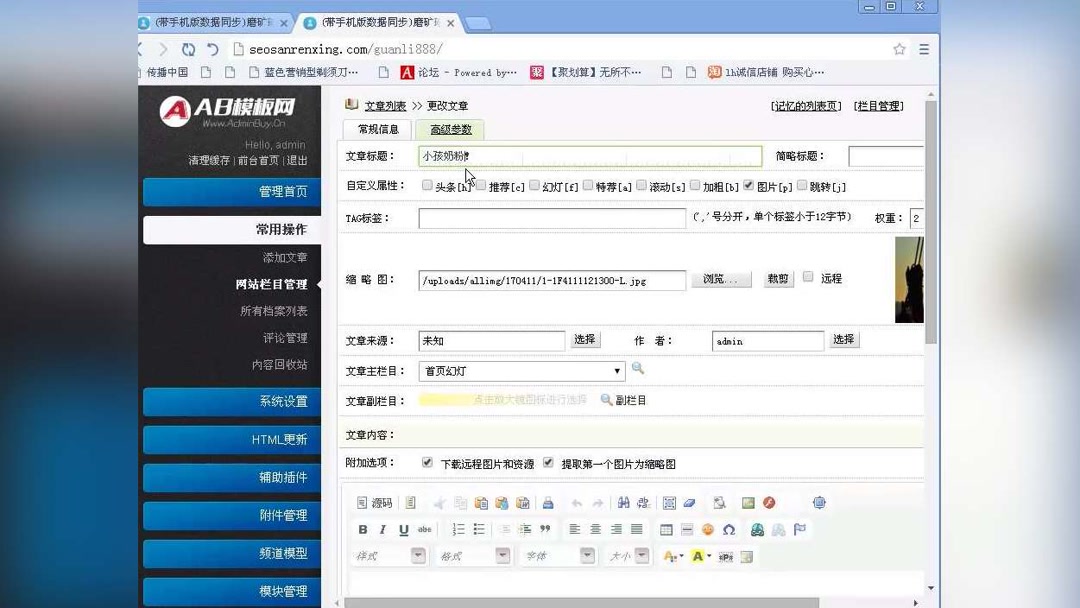Disable 下载远程图片和资源 option
This screenshot has height=608, width=1080.
click(x=428, y=463)
